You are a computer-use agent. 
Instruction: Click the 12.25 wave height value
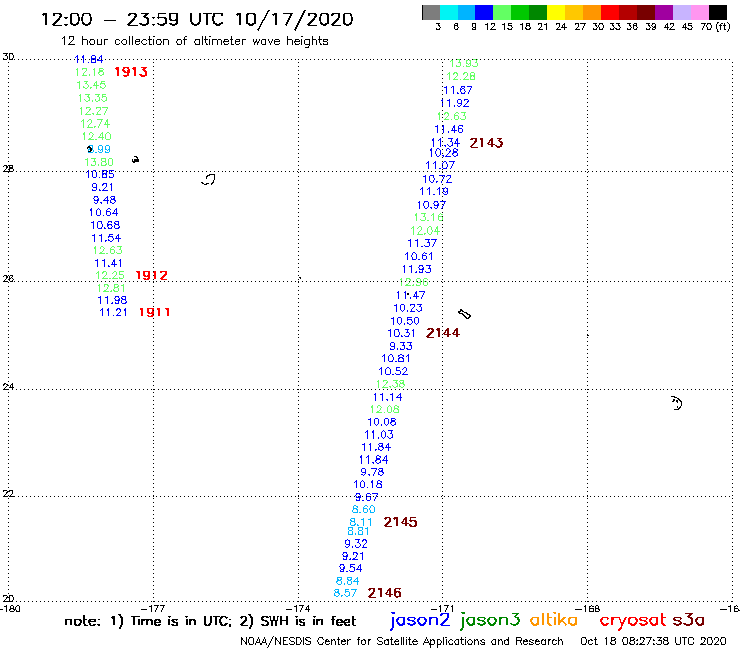pos(110,275)
